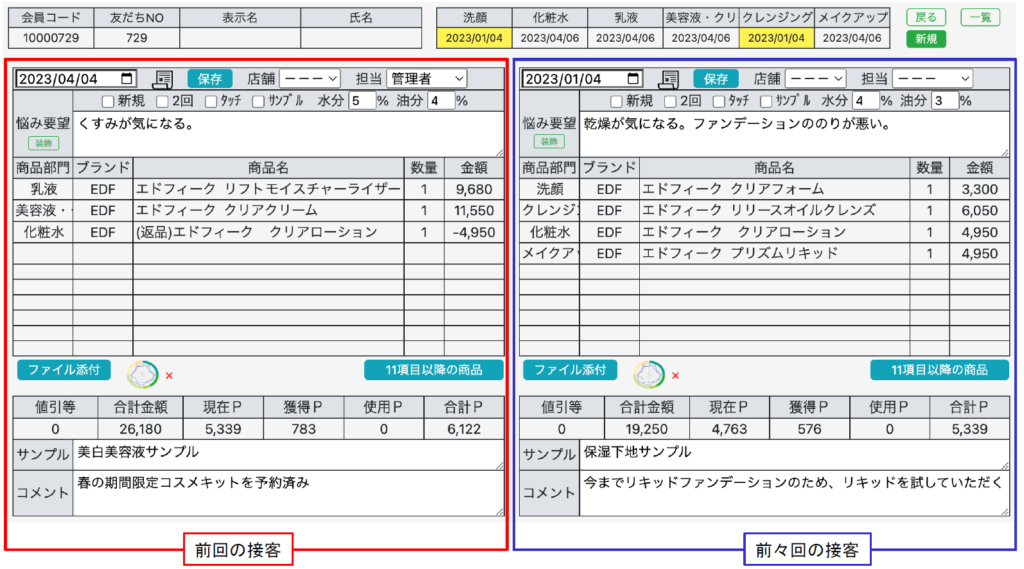Viewport: 1024px width, 569px height.
Task: Remove left panel attachment with red X
Action: 169,376
